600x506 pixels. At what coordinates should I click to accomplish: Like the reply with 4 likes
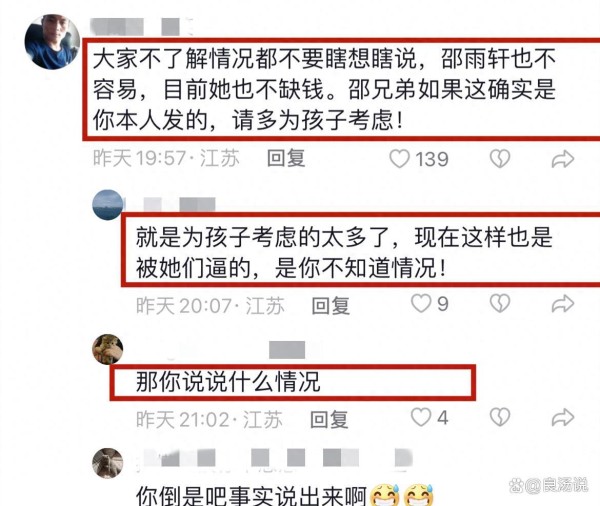pyautogui.click(x=421, y=417)
